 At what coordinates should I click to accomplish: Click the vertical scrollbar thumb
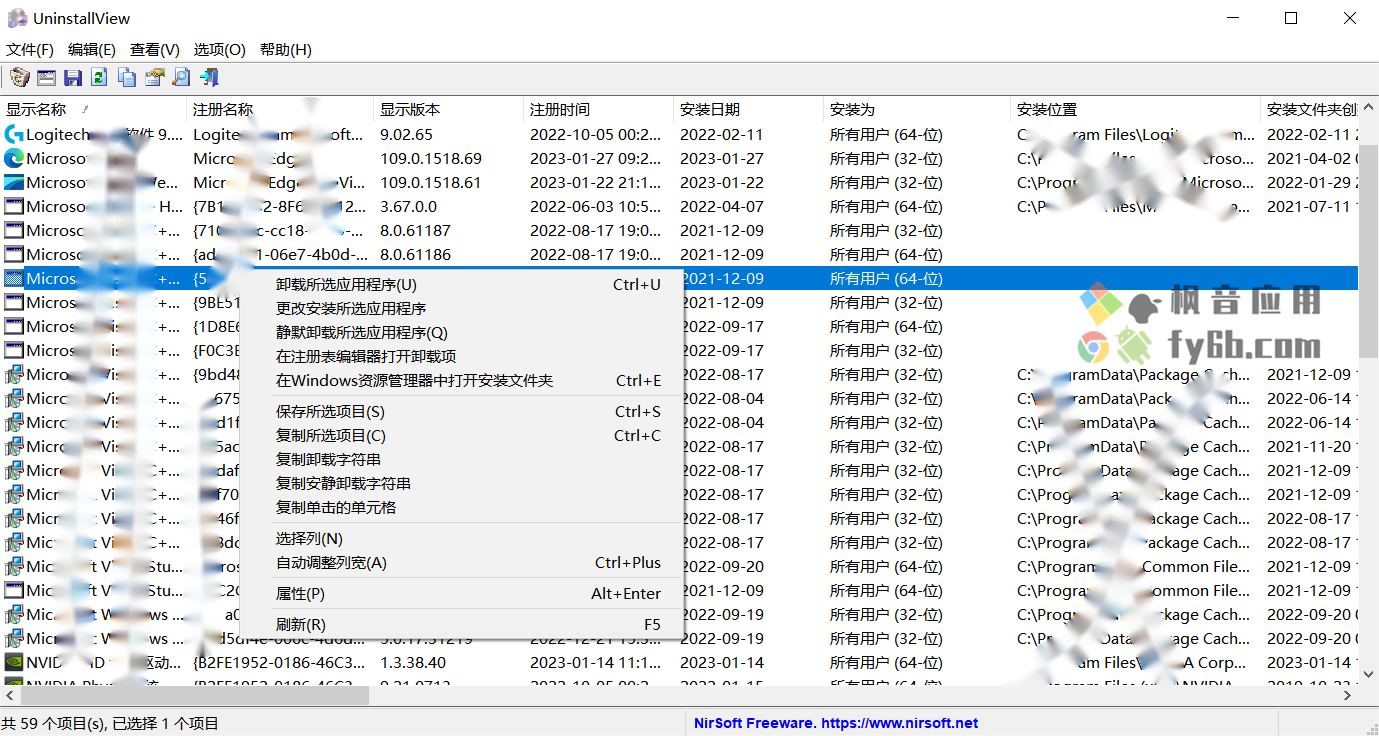(x=1369, y=250)
